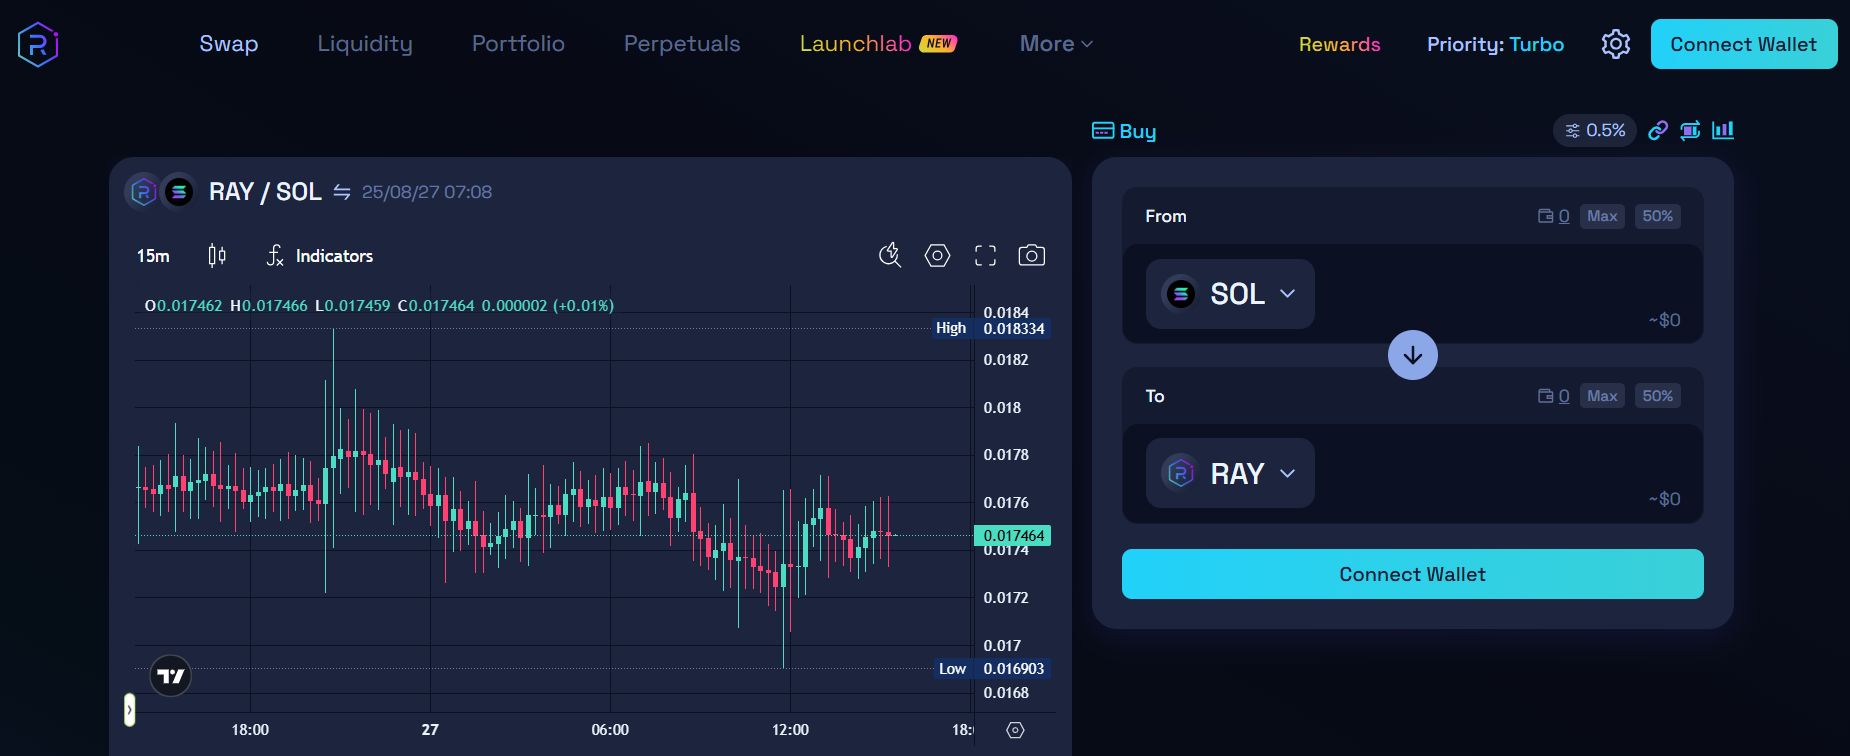Select the 15m timeframe dropdown
This screenshot has width=1850, height=756.
(153, 256)
